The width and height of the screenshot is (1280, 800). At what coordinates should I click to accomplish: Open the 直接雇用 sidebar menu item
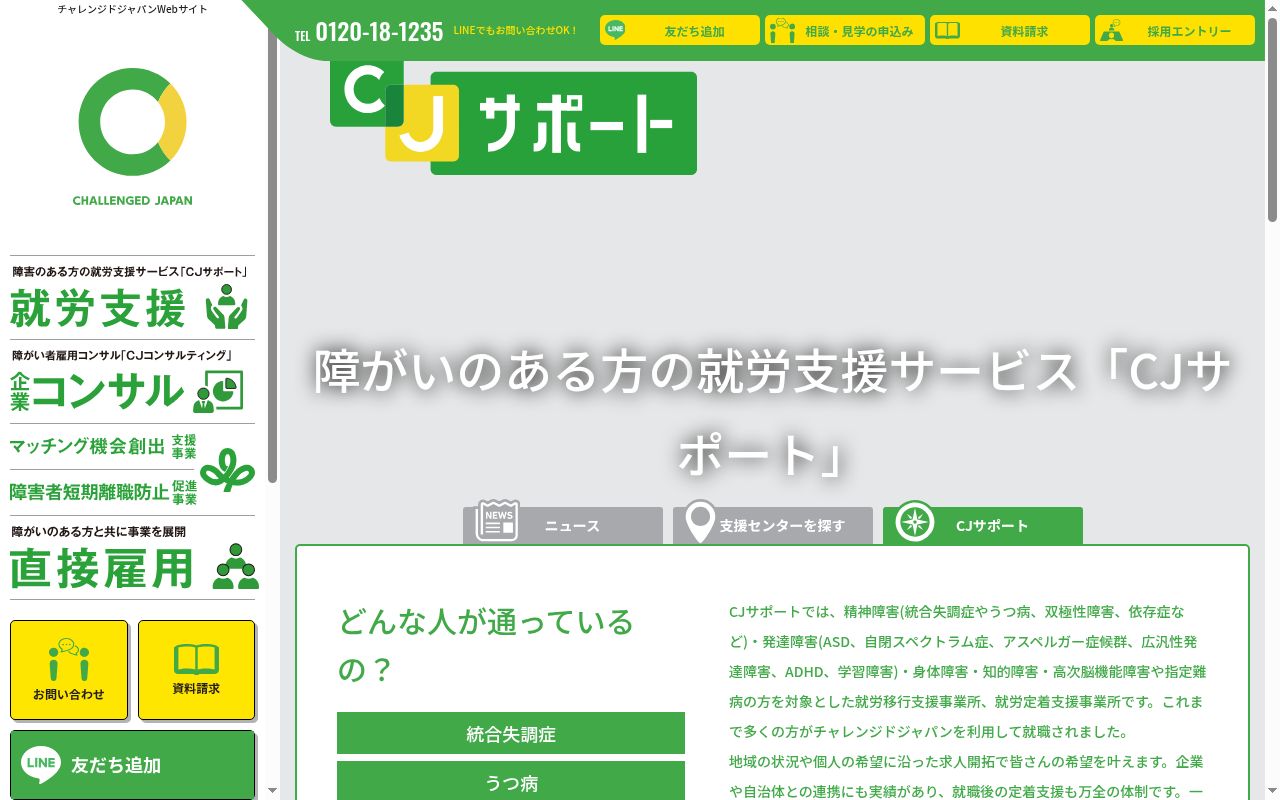(x=132, y=558)
